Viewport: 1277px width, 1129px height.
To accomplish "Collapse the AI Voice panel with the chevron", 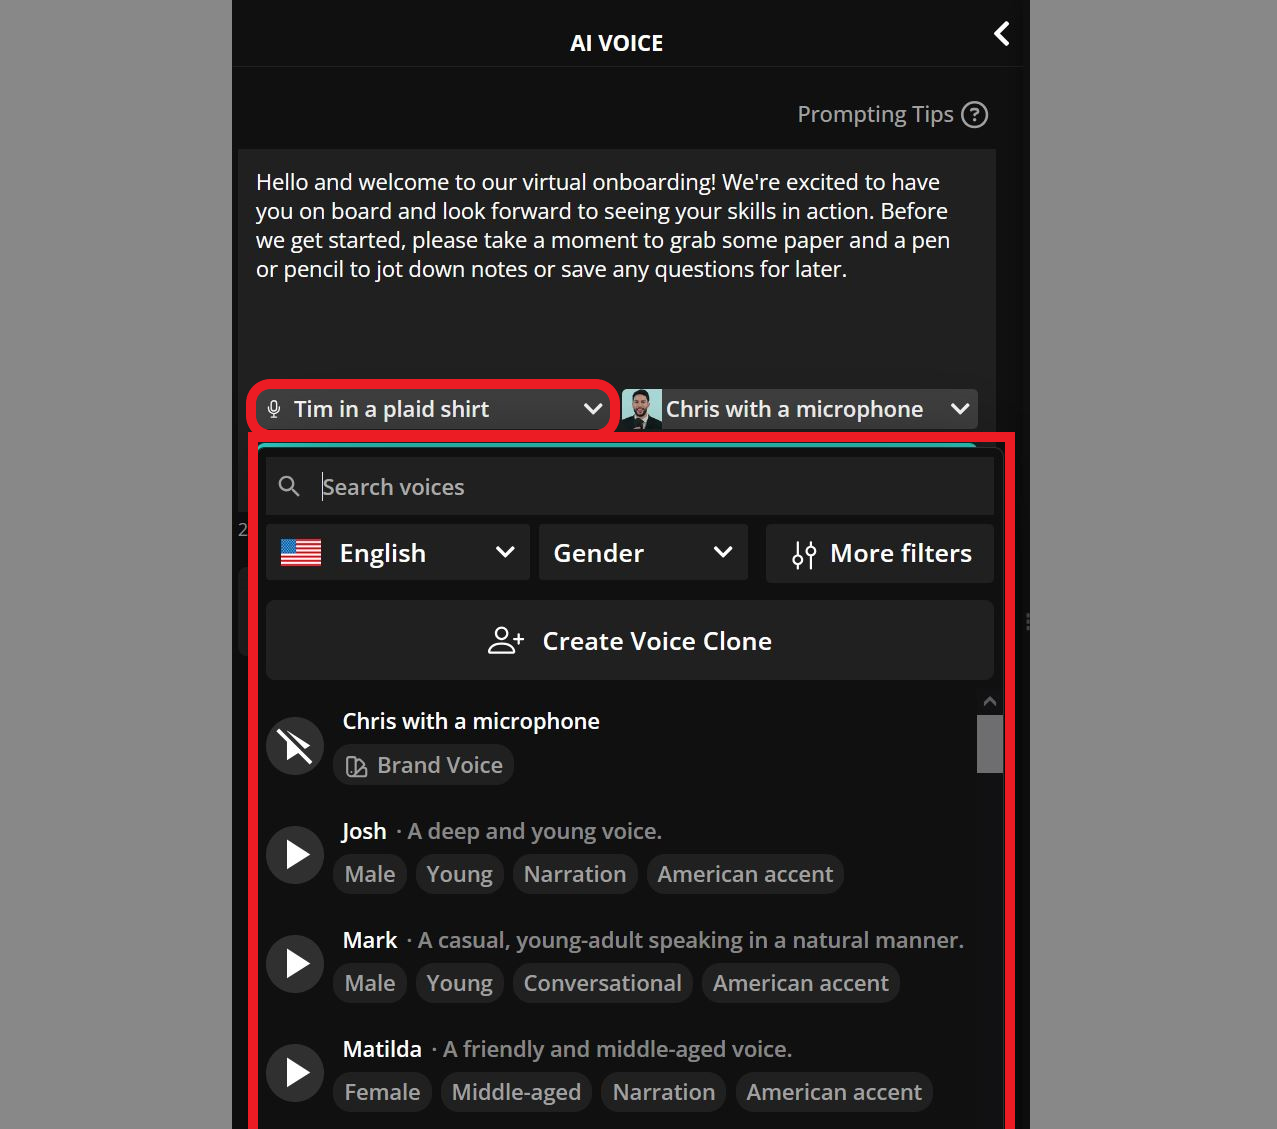I will point(1001,33).
